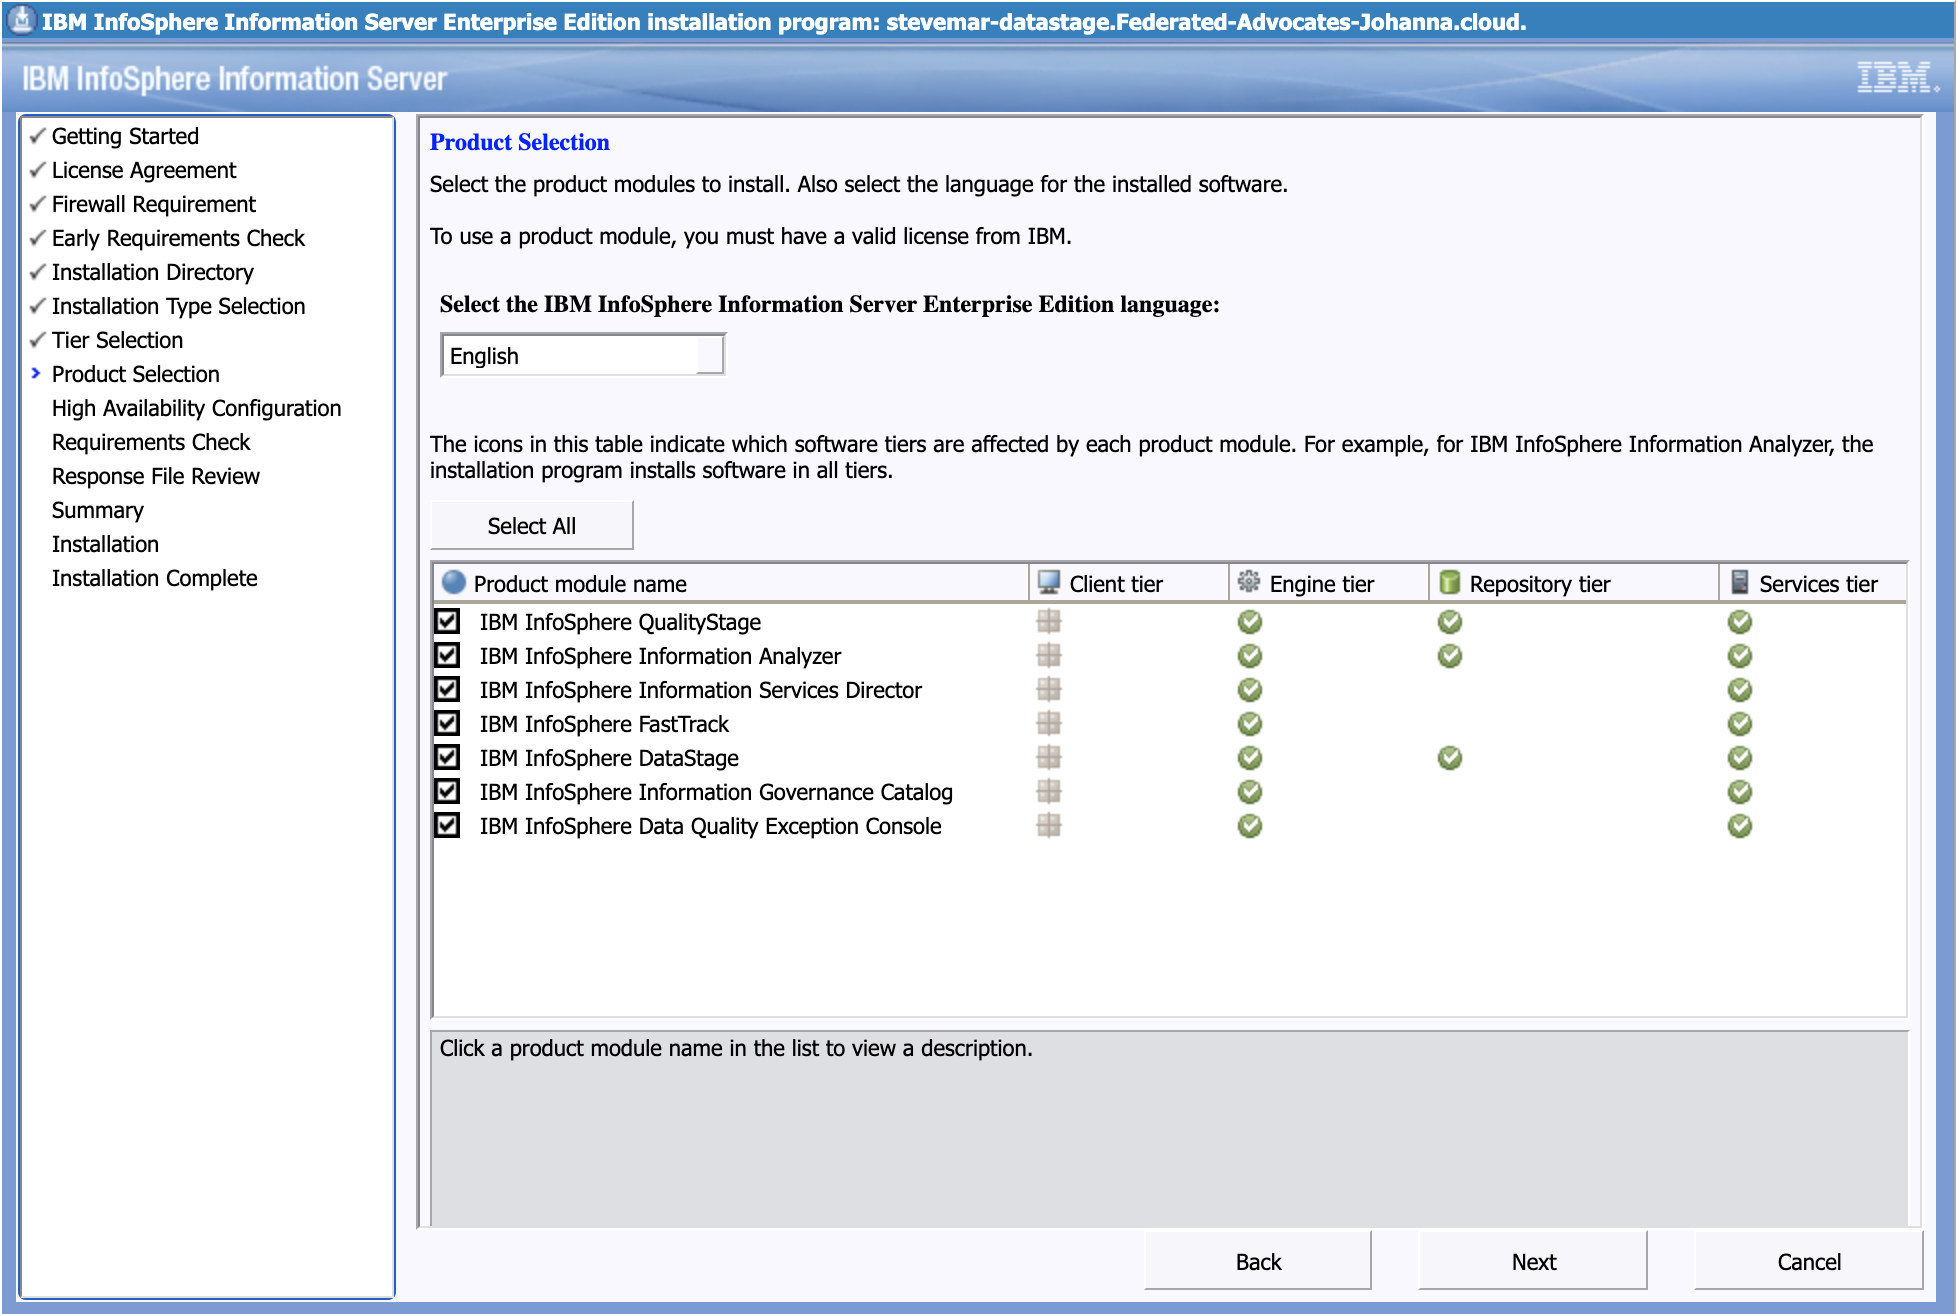Click DataStage engine tier green check icon

tap(1250, 758)
